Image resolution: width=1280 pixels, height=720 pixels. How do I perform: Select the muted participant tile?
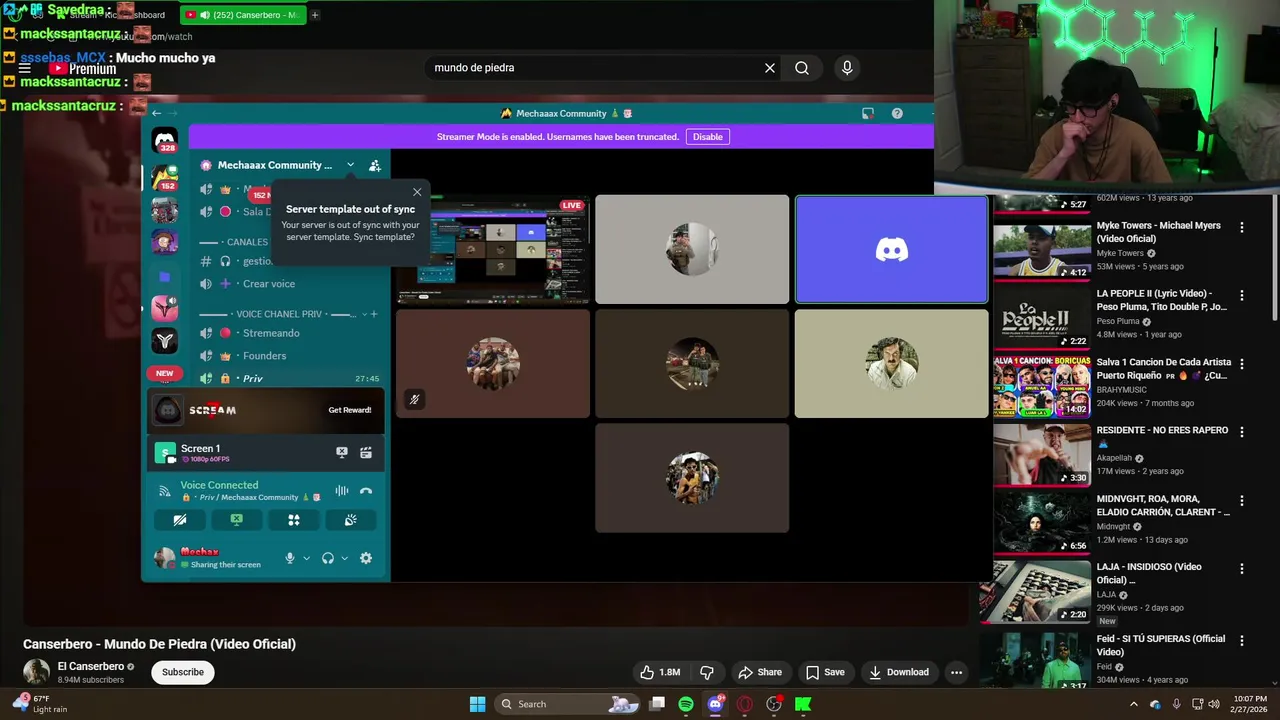(492, 363)
